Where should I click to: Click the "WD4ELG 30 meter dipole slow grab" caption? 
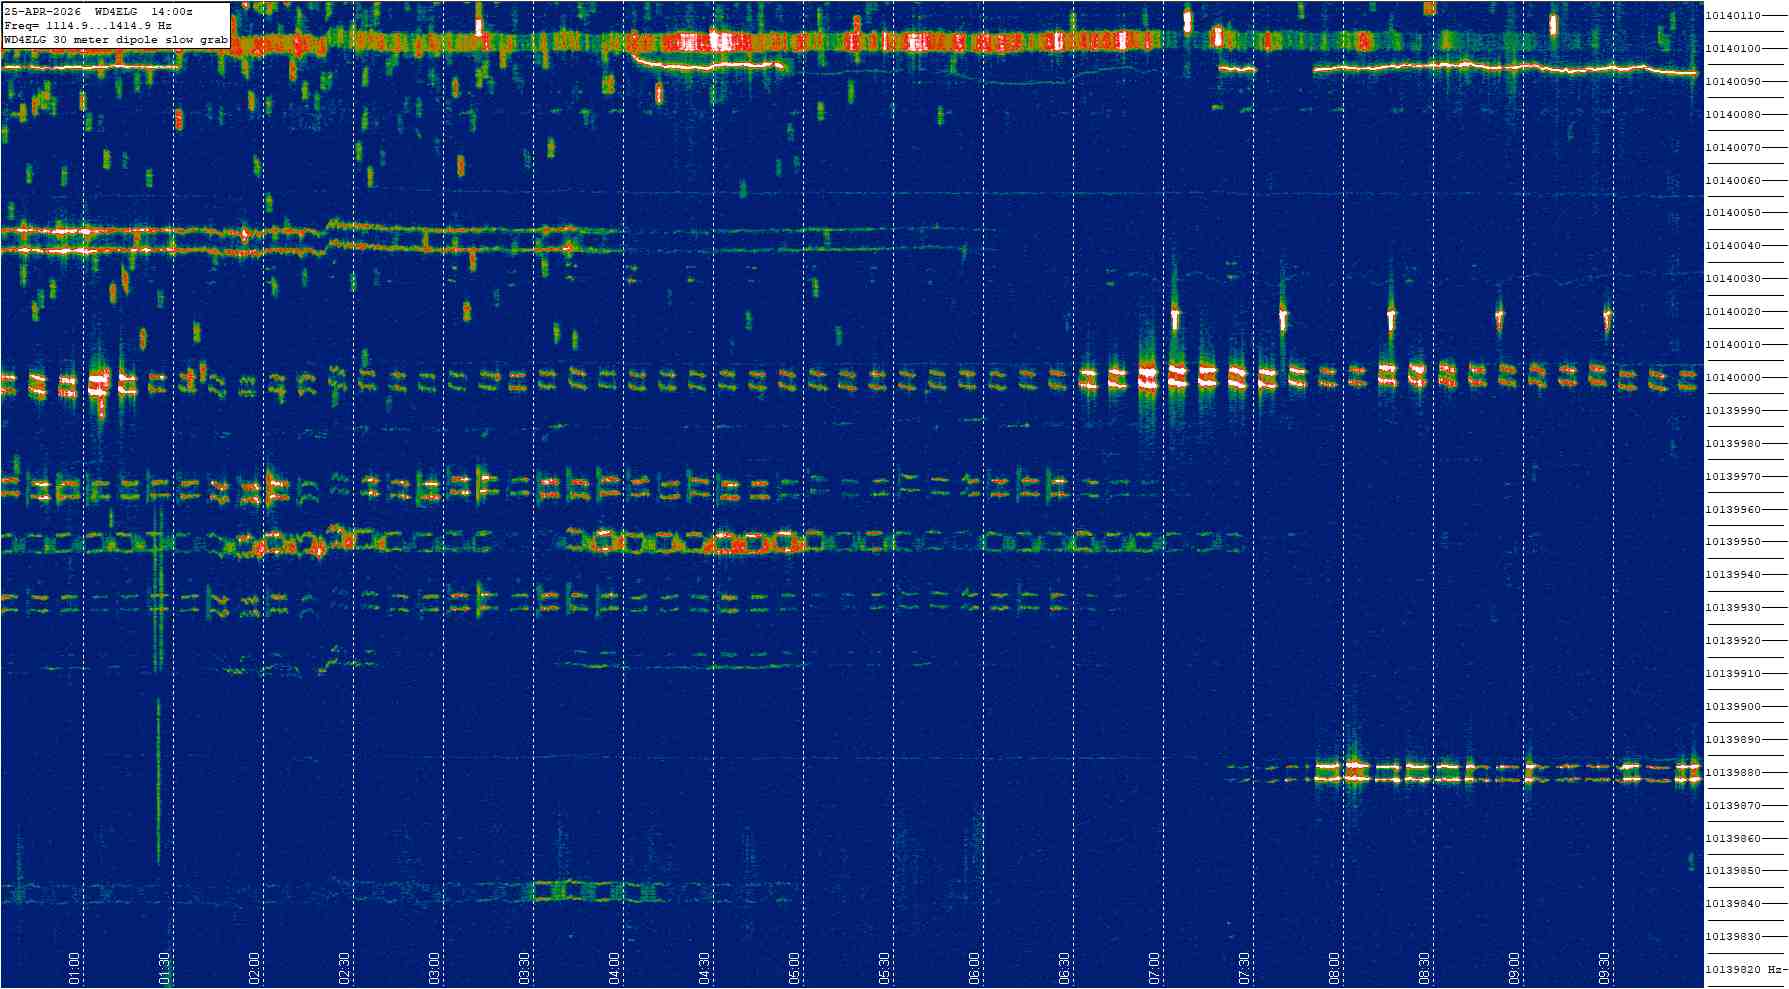(116, 40)
